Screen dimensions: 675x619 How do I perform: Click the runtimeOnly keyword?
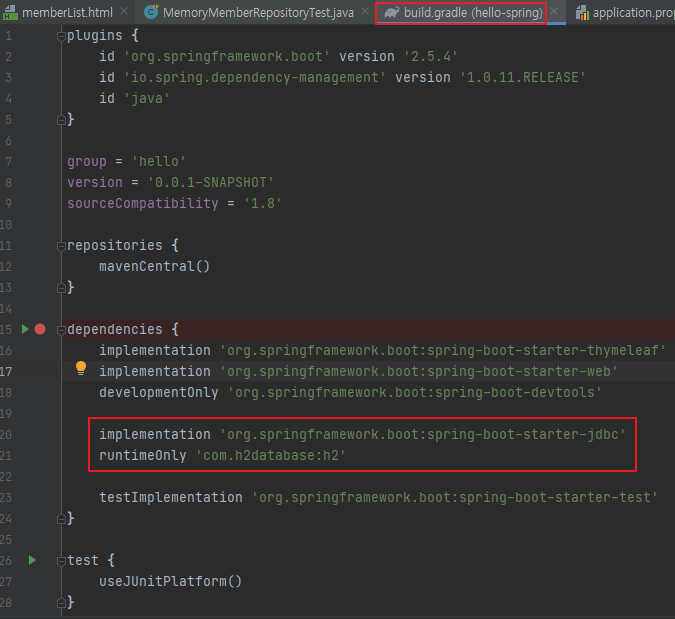[142, 455]
